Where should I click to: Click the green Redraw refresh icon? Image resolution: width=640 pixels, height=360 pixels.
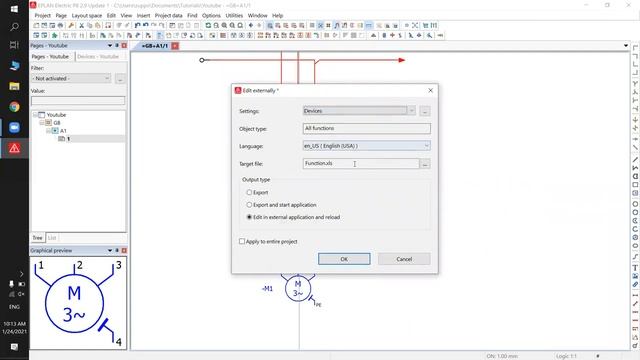pos(208,25)
